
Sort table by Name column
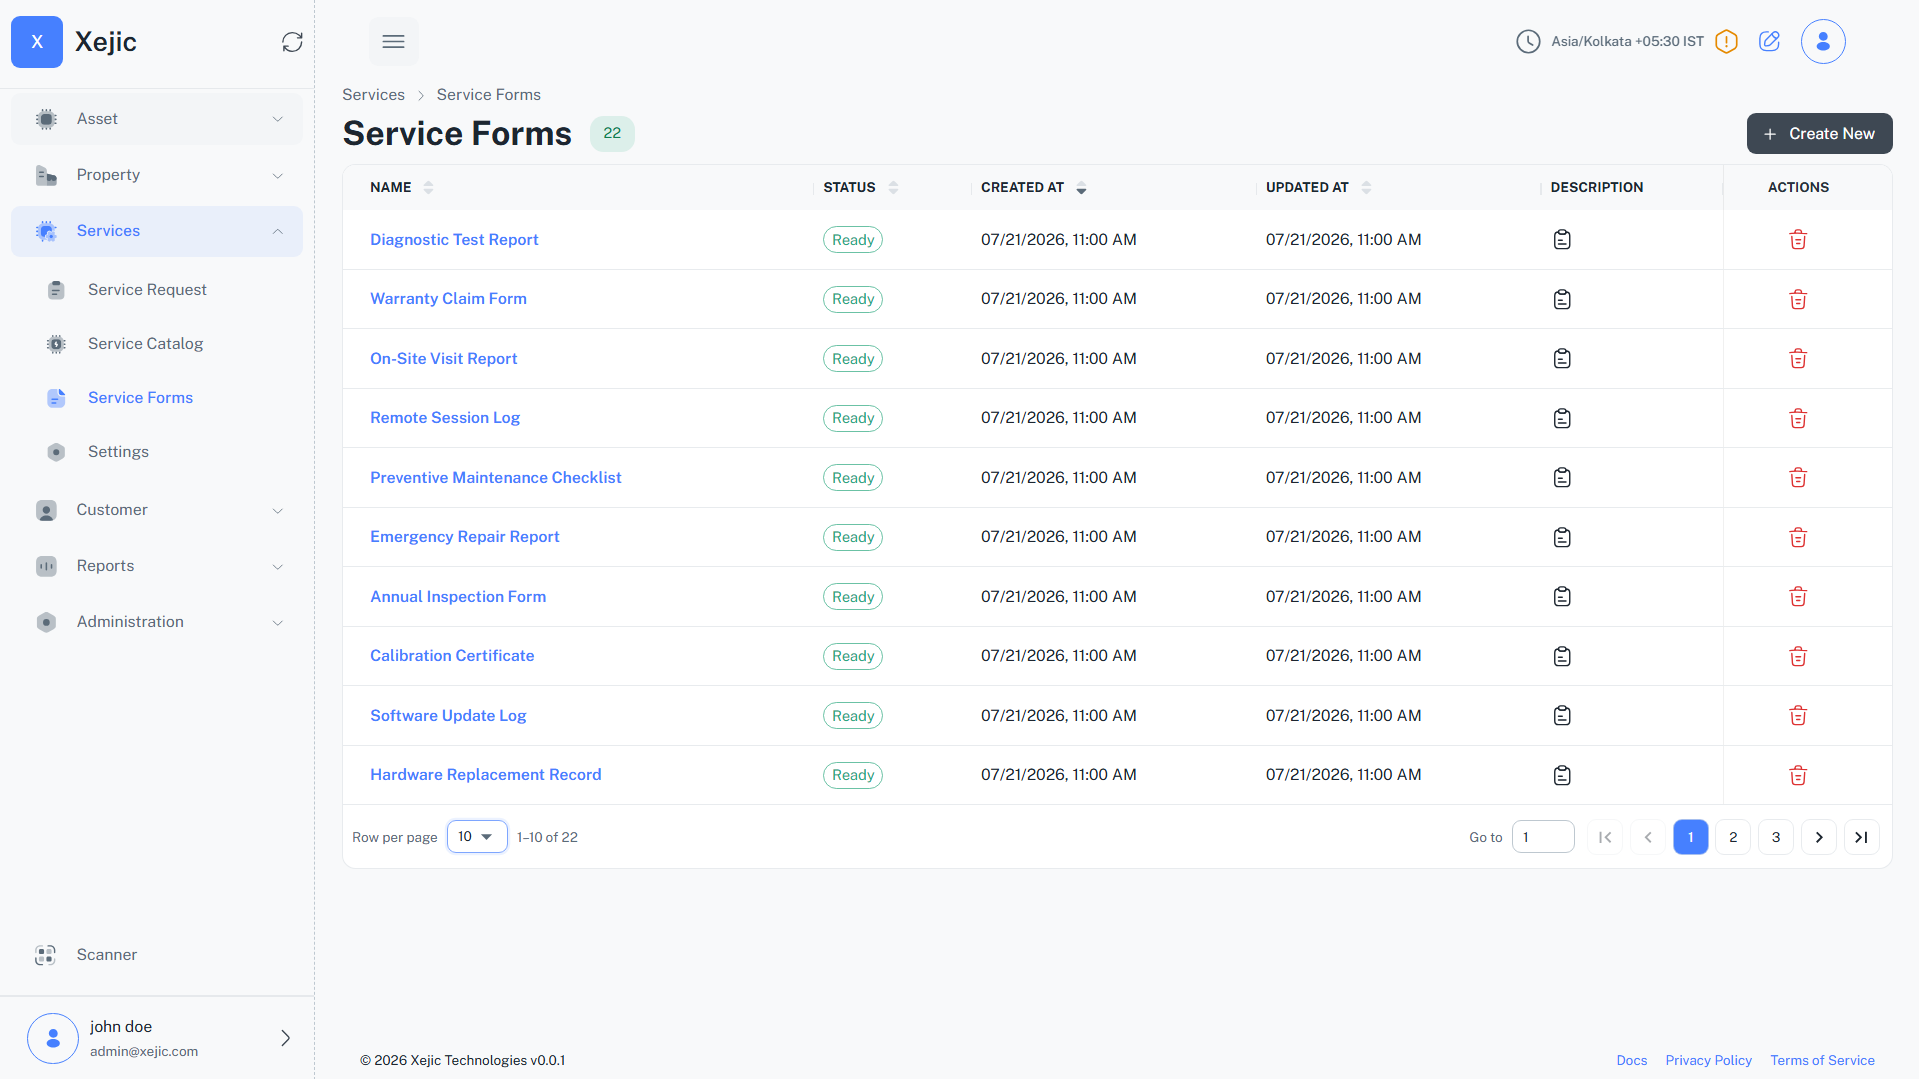(428, 187)
